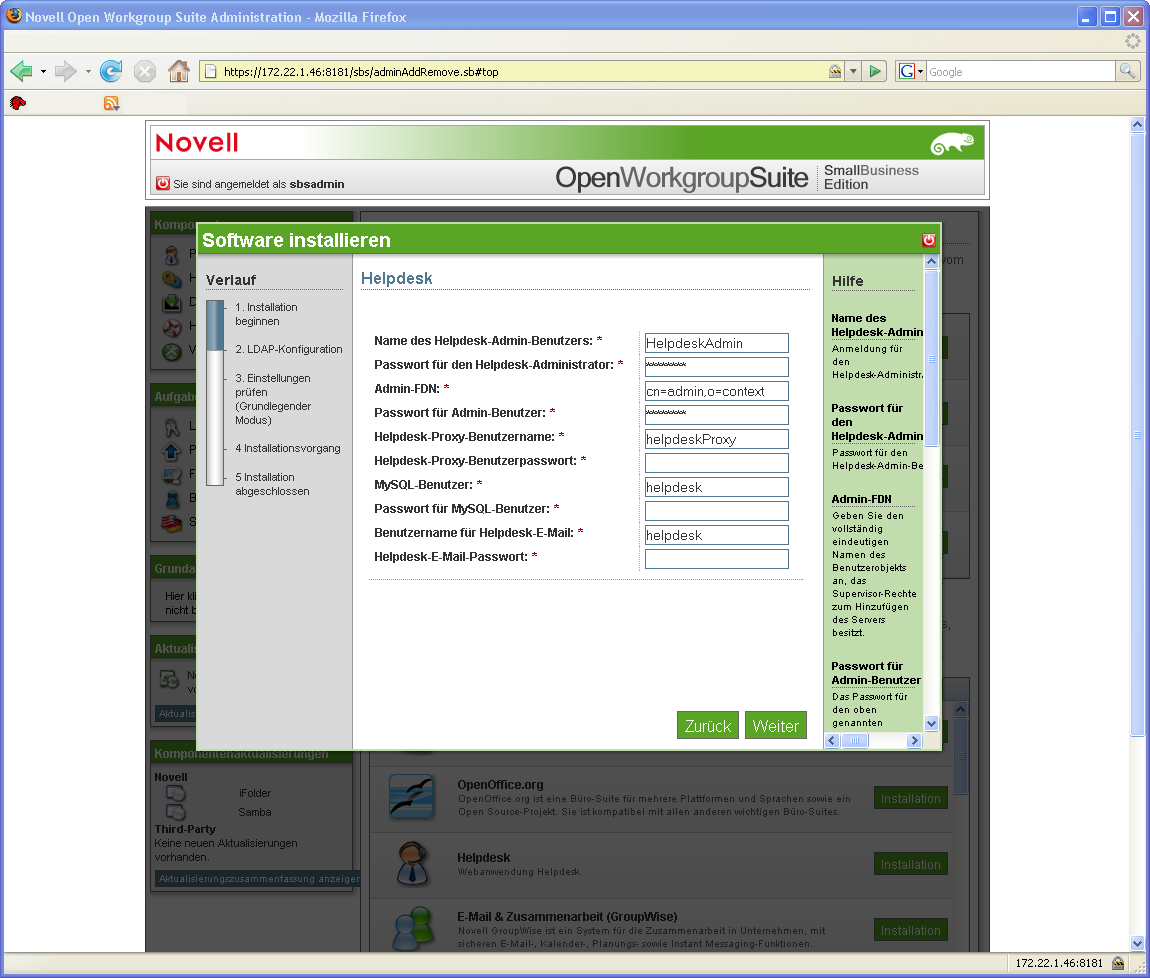Click the Helpdesk-Proxy-Benutzerpasswort field

pos(717,463)
